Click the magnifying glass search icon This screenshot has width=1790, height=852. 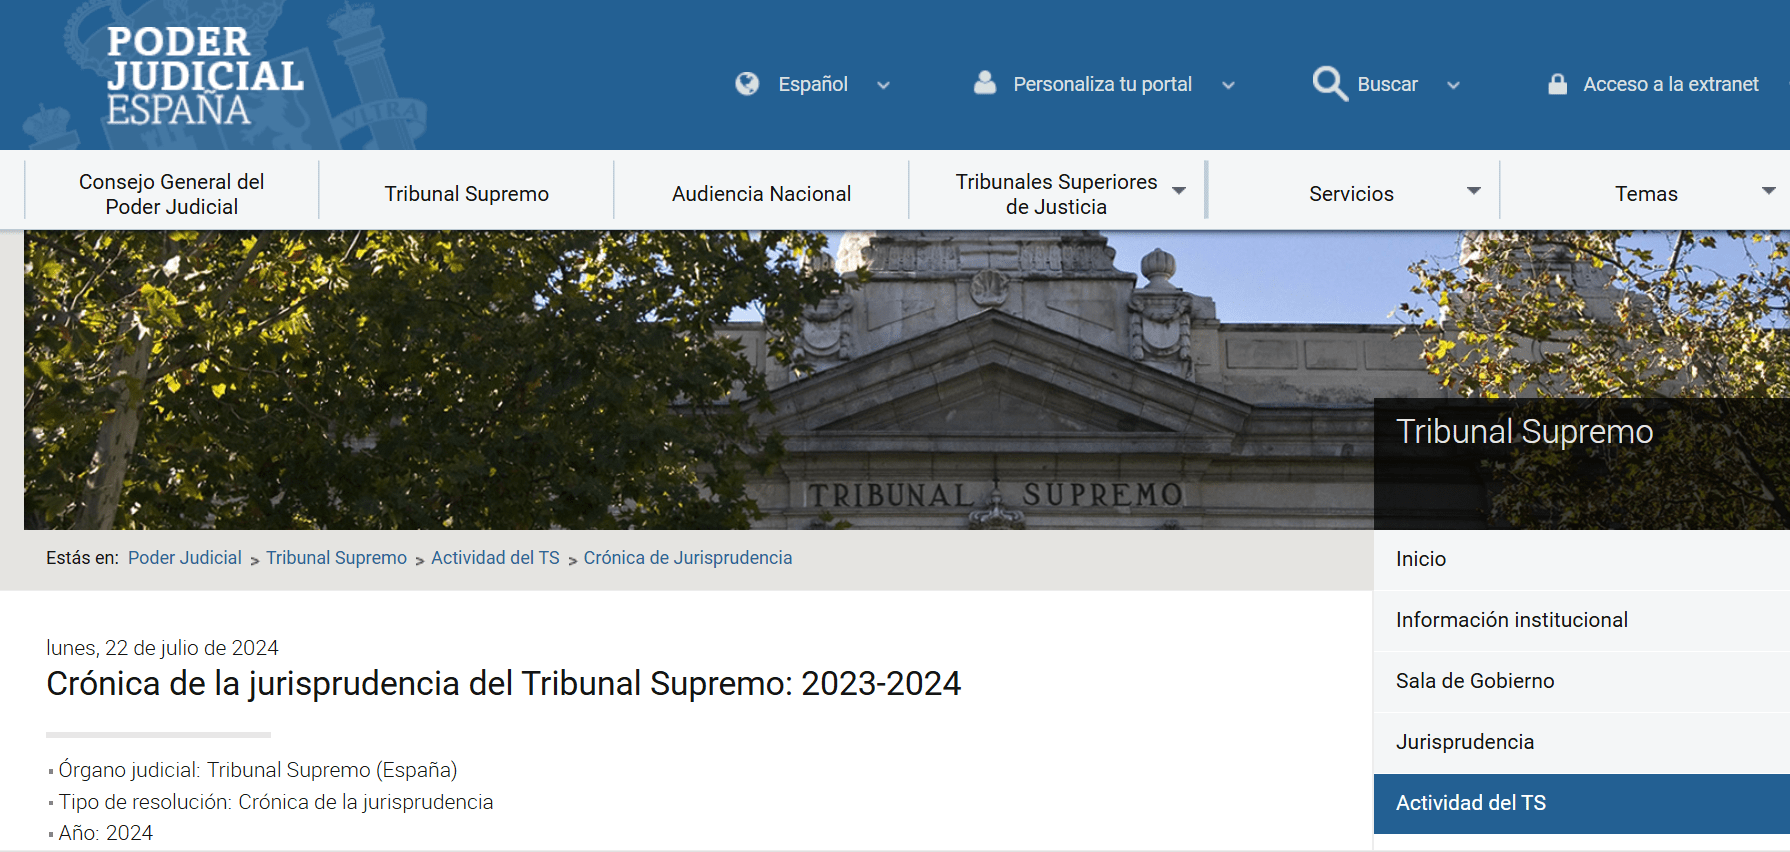coord(1330,84)
